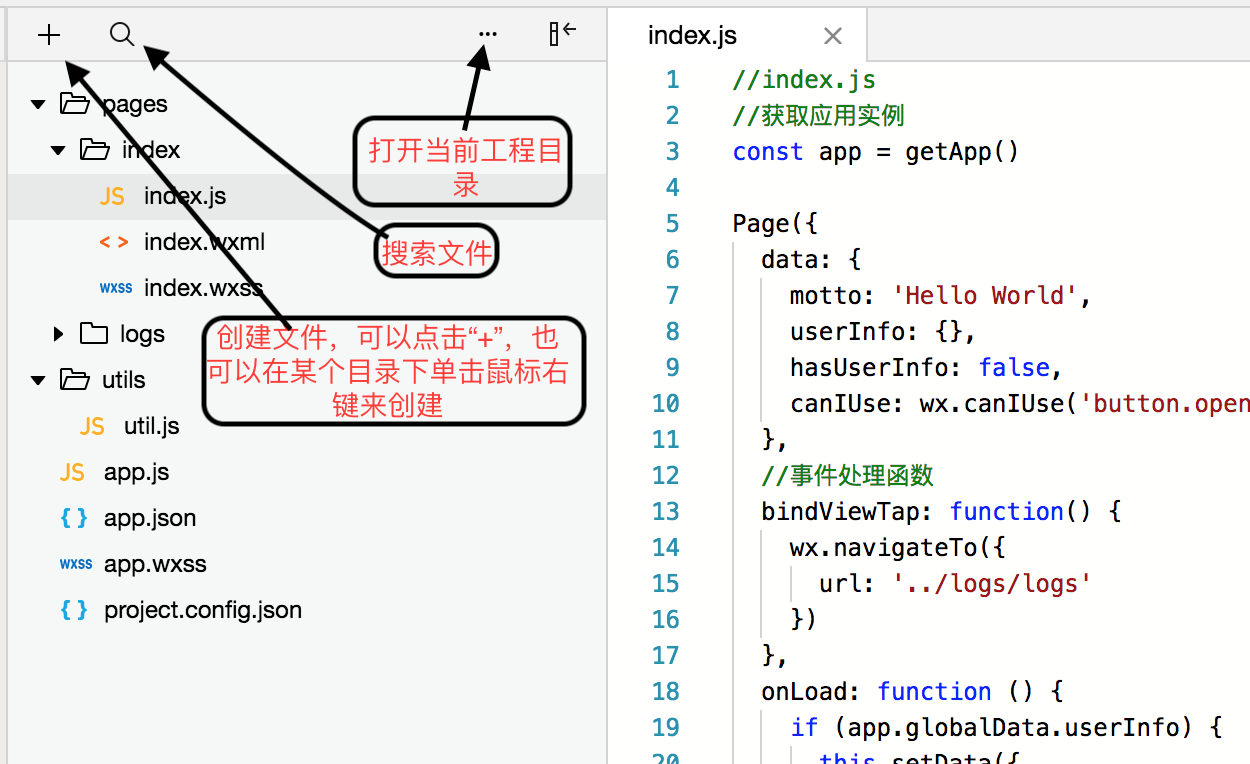Image resolution: width=1250 pixels, height=764 pixels.
Task: Click 'canIUse:' property in code
Action: click(847, 403)
